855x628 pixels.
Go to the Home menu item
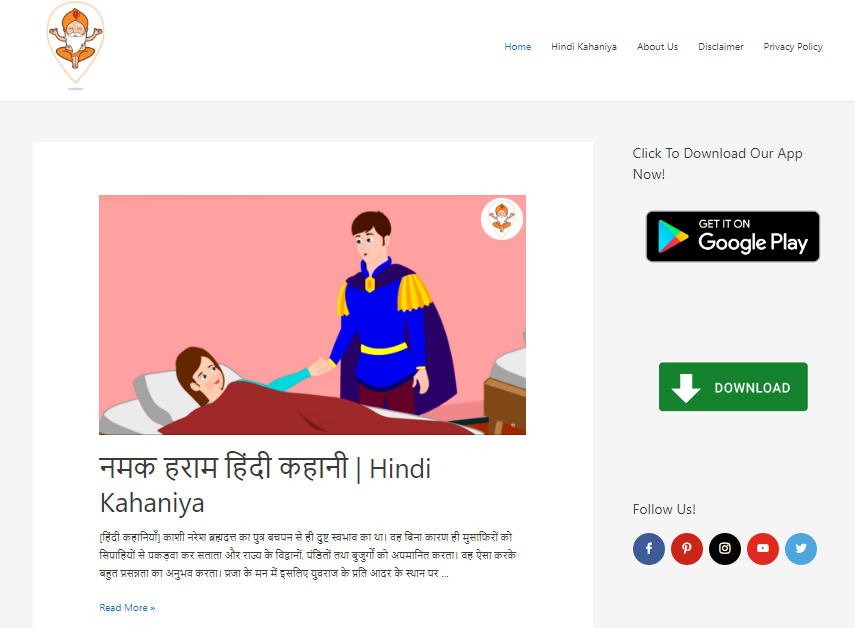coord(517,47)
